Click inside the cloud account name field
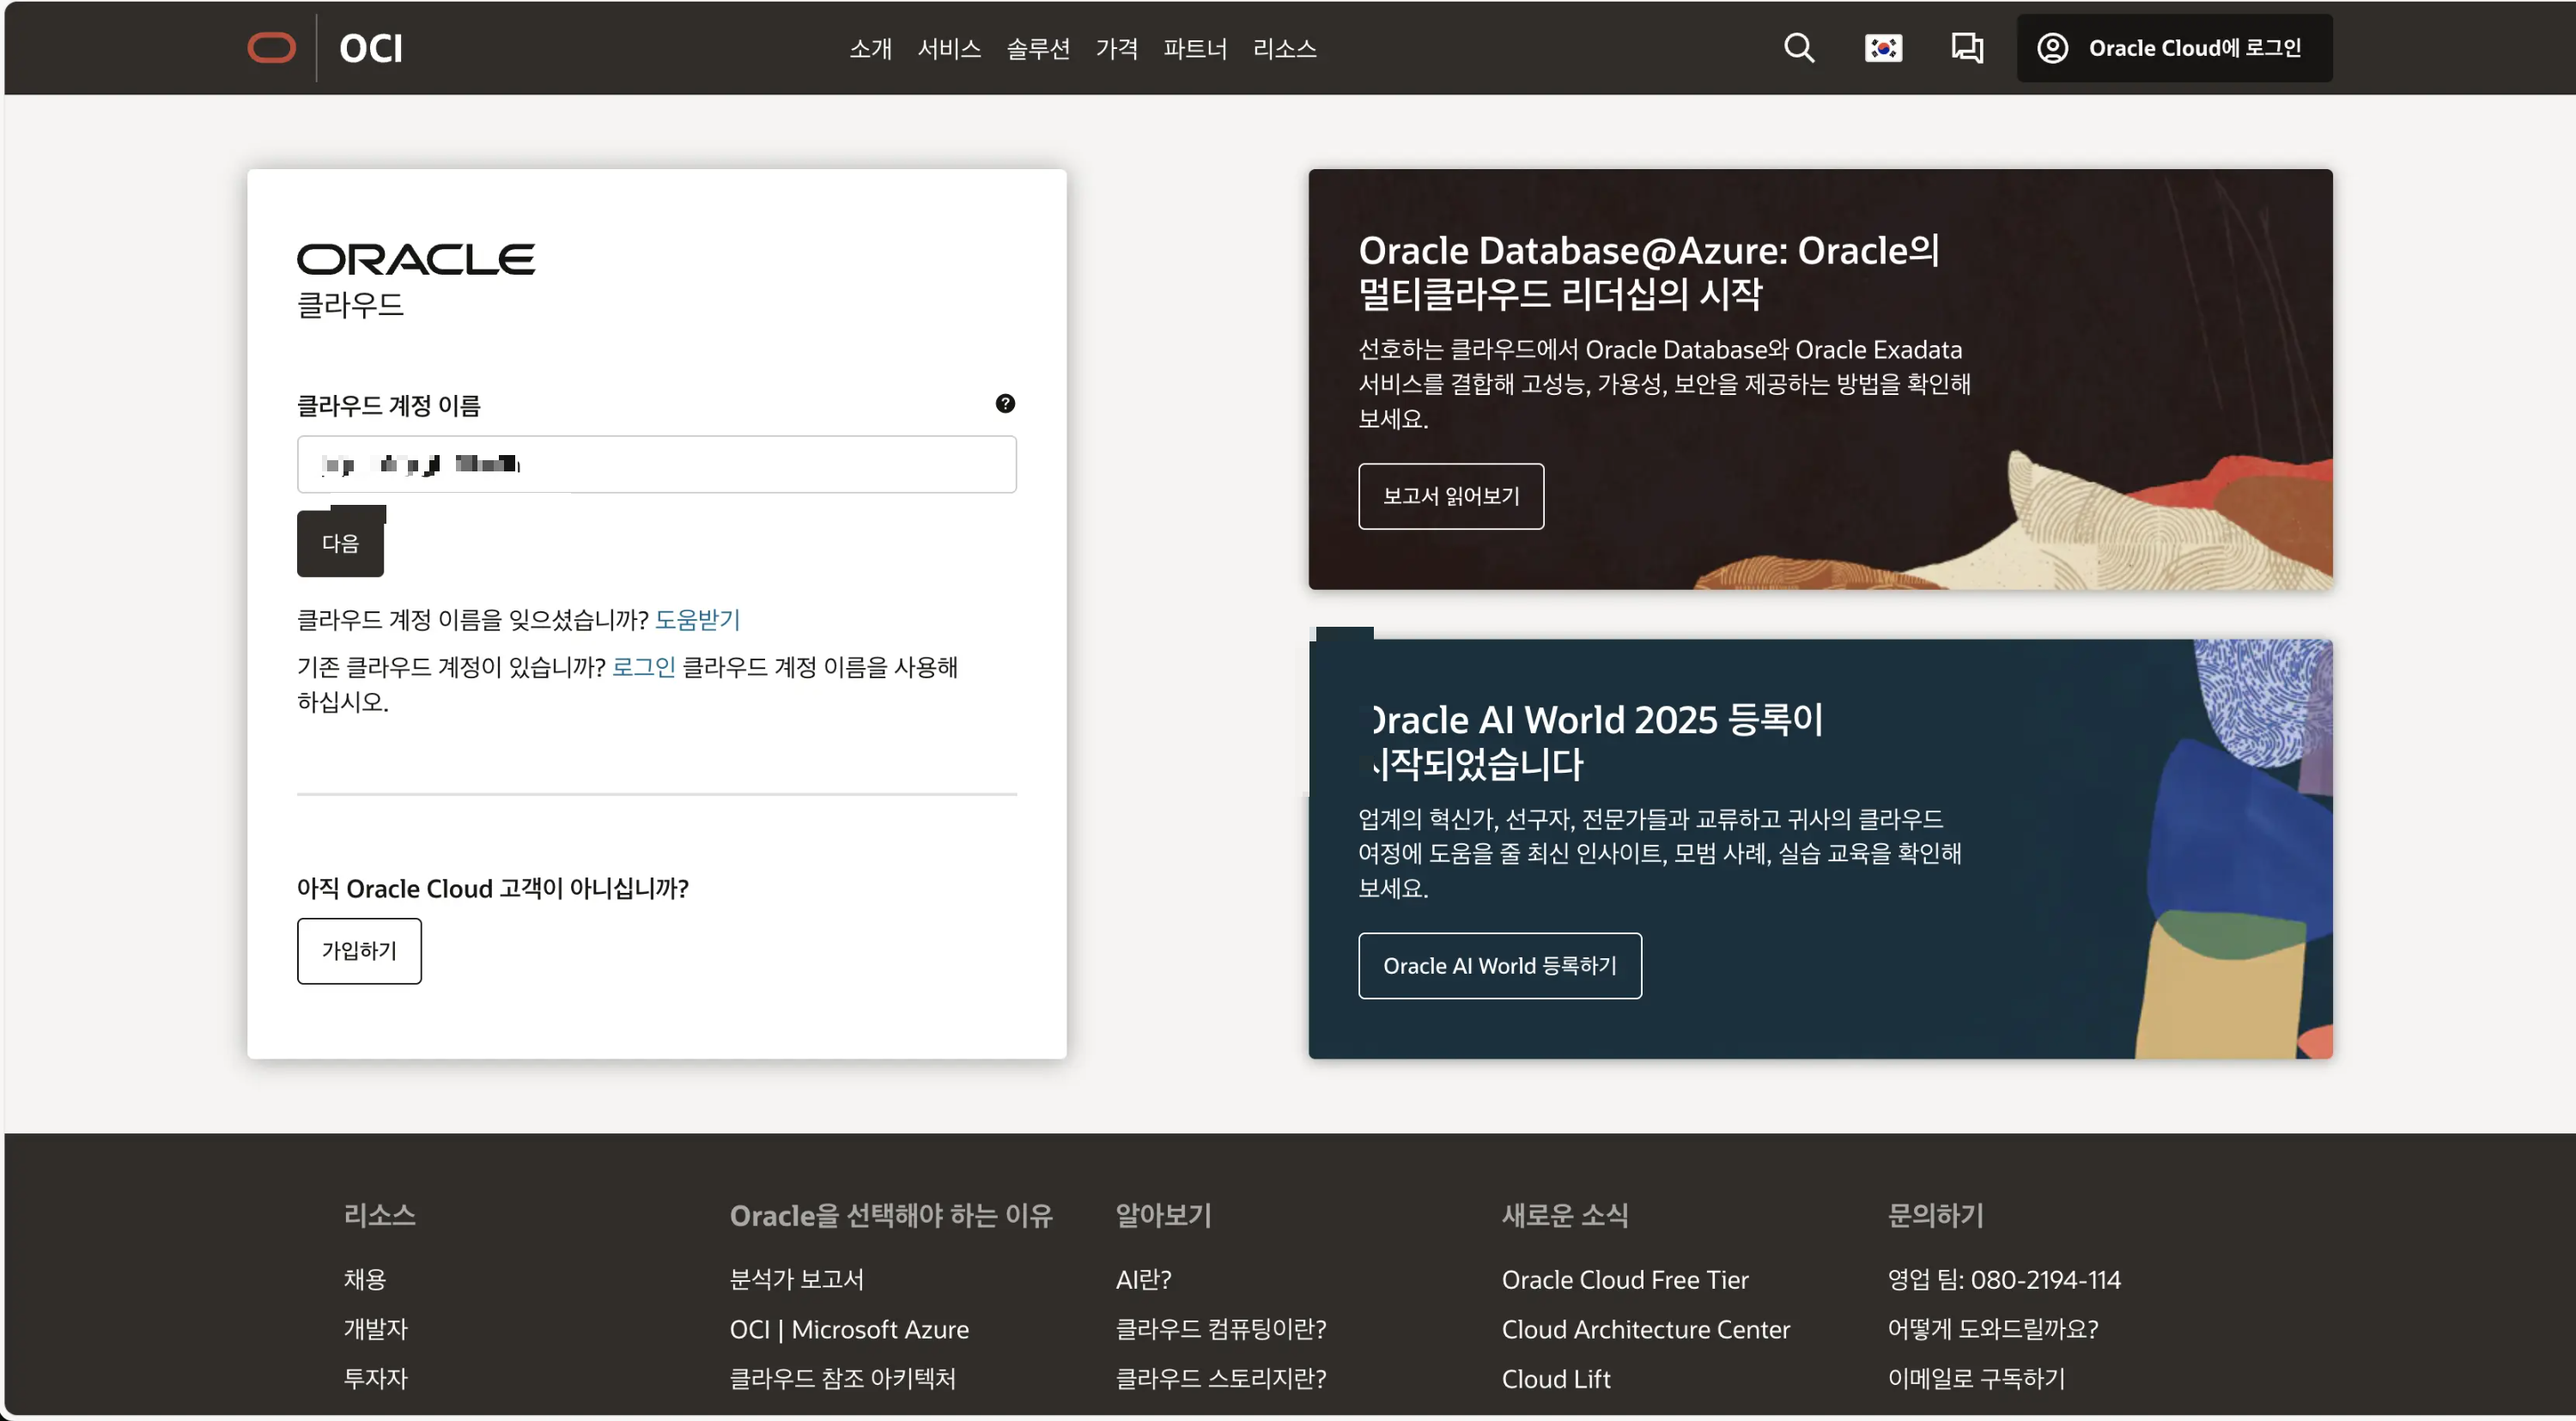The image size is (2576, 1421). [x=656, y=464]
